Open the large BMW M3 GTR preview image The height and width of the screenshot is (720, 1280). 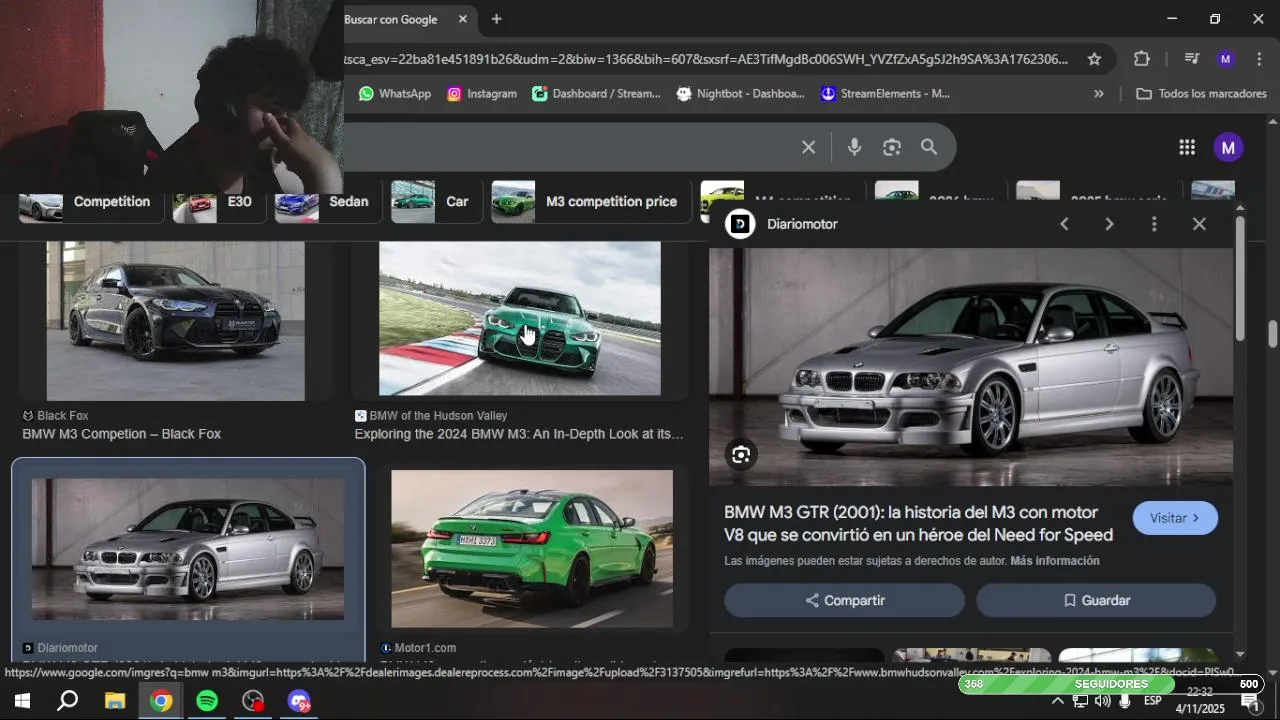coord(971,367)
